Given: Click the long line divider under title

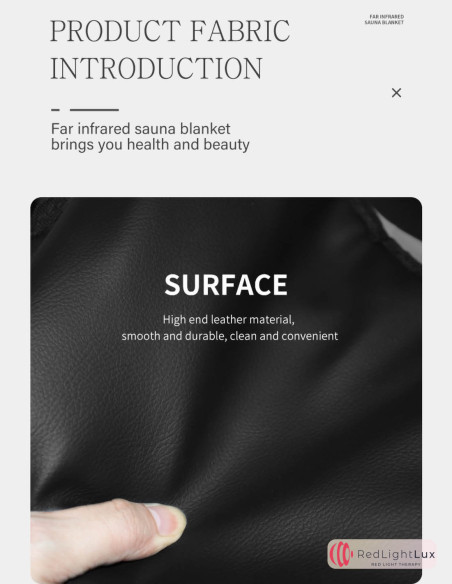Looking at the screenshot, I should click(94, 110).
